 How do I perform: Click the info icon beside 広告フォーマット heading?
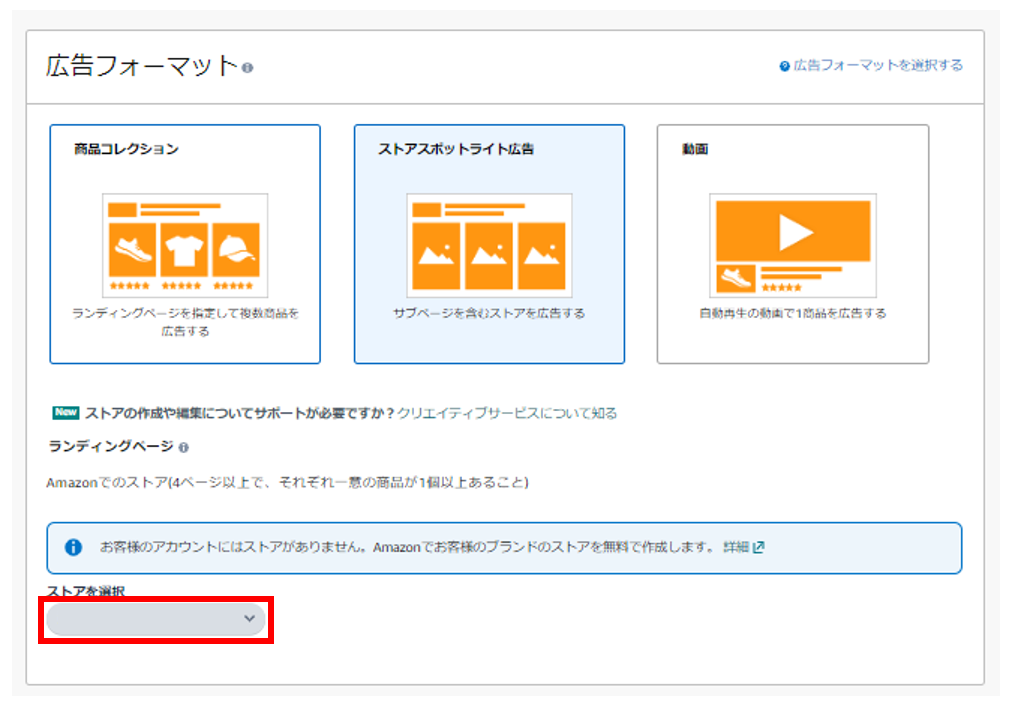(x=248, y=67)
